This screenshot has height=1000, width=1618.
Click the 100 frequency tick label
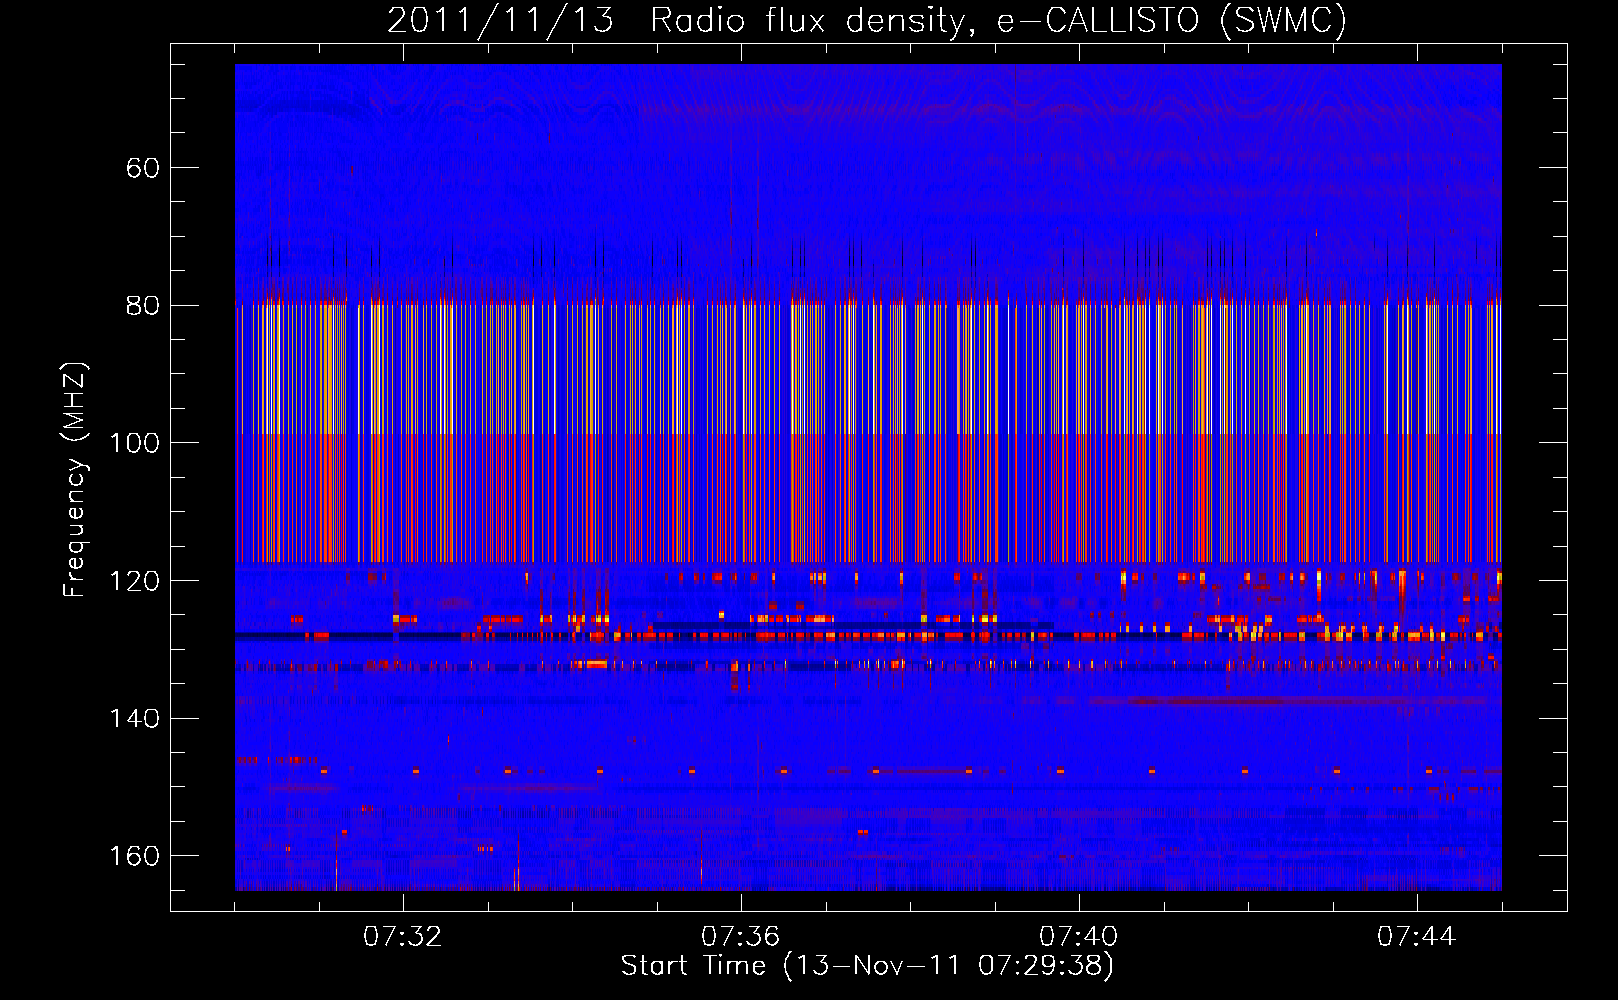point(135,443)
